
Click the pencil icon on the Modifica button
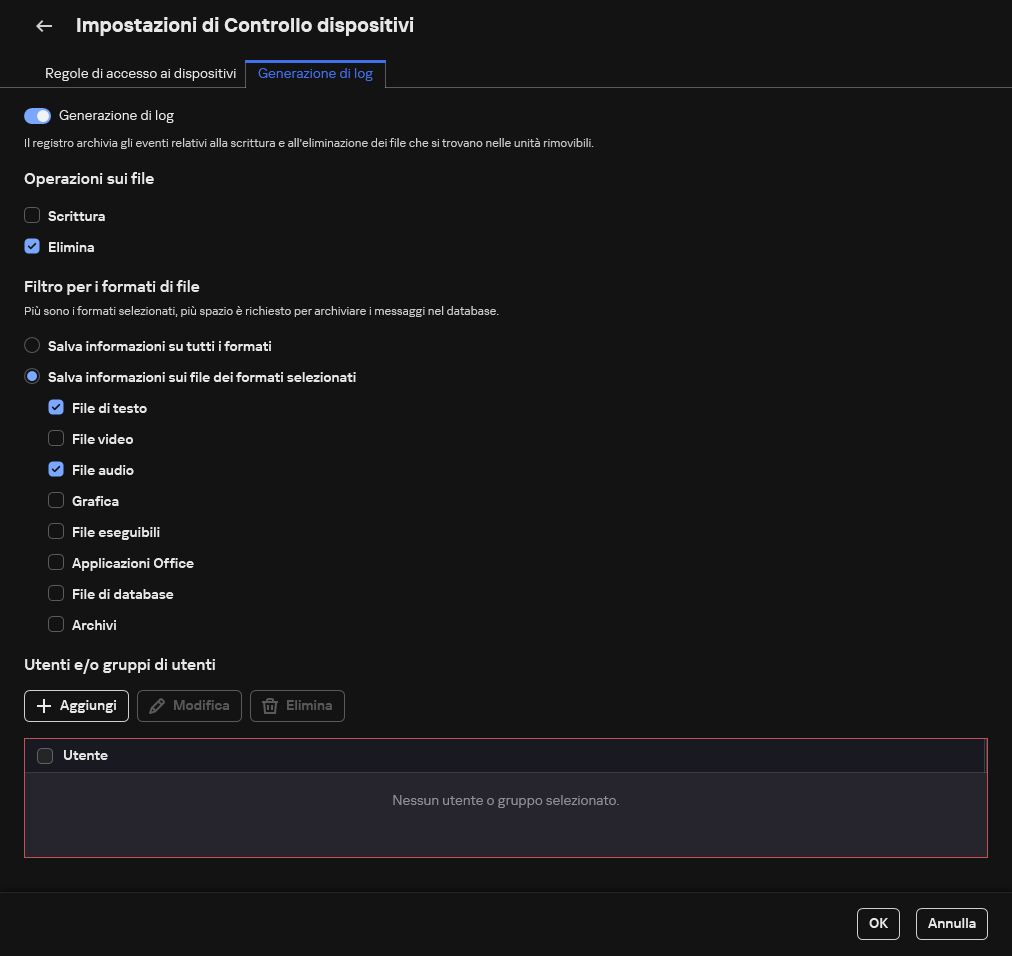pos(157,706)
